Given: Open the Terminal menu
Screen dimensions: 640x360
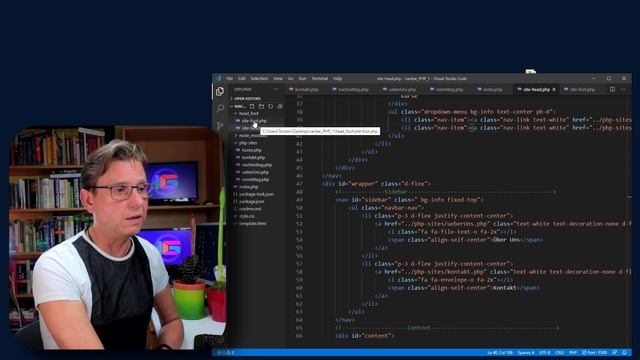Looking at the screenshot, I should pyautogui.click(x=320, y=78).
